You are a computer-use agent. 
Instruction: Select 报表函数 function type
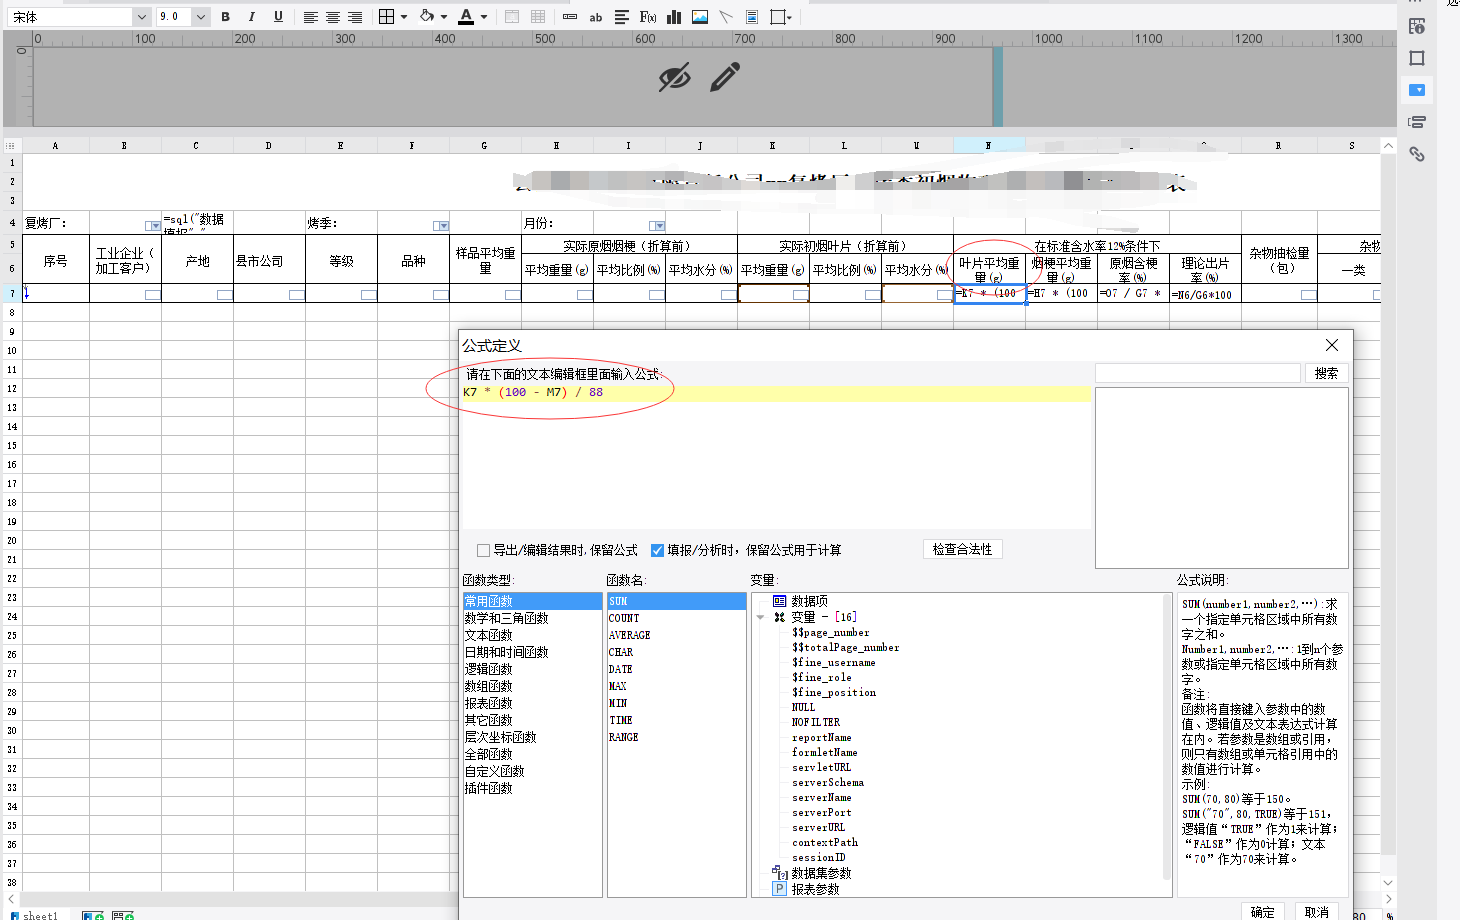tap(488, 703)
